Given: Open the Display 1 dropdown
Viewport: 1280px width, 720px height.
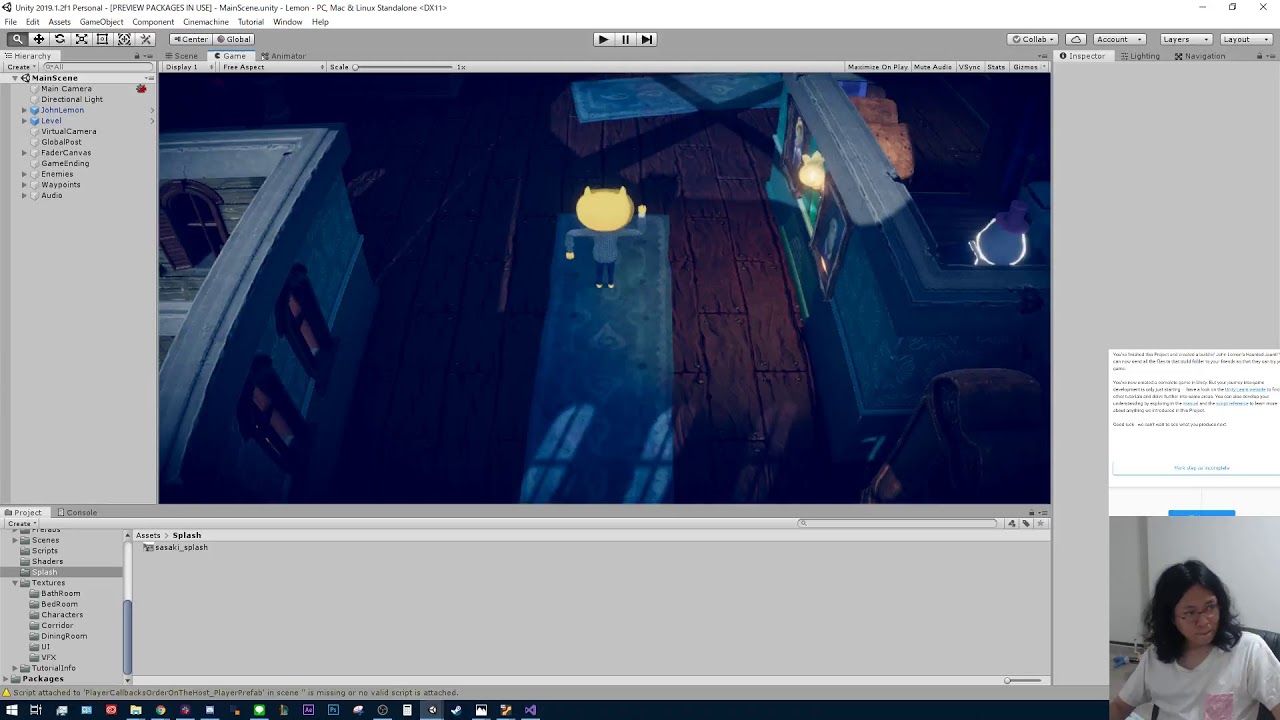Looking at the screenshot, I should pyautogui.click(x=189, y=67).
